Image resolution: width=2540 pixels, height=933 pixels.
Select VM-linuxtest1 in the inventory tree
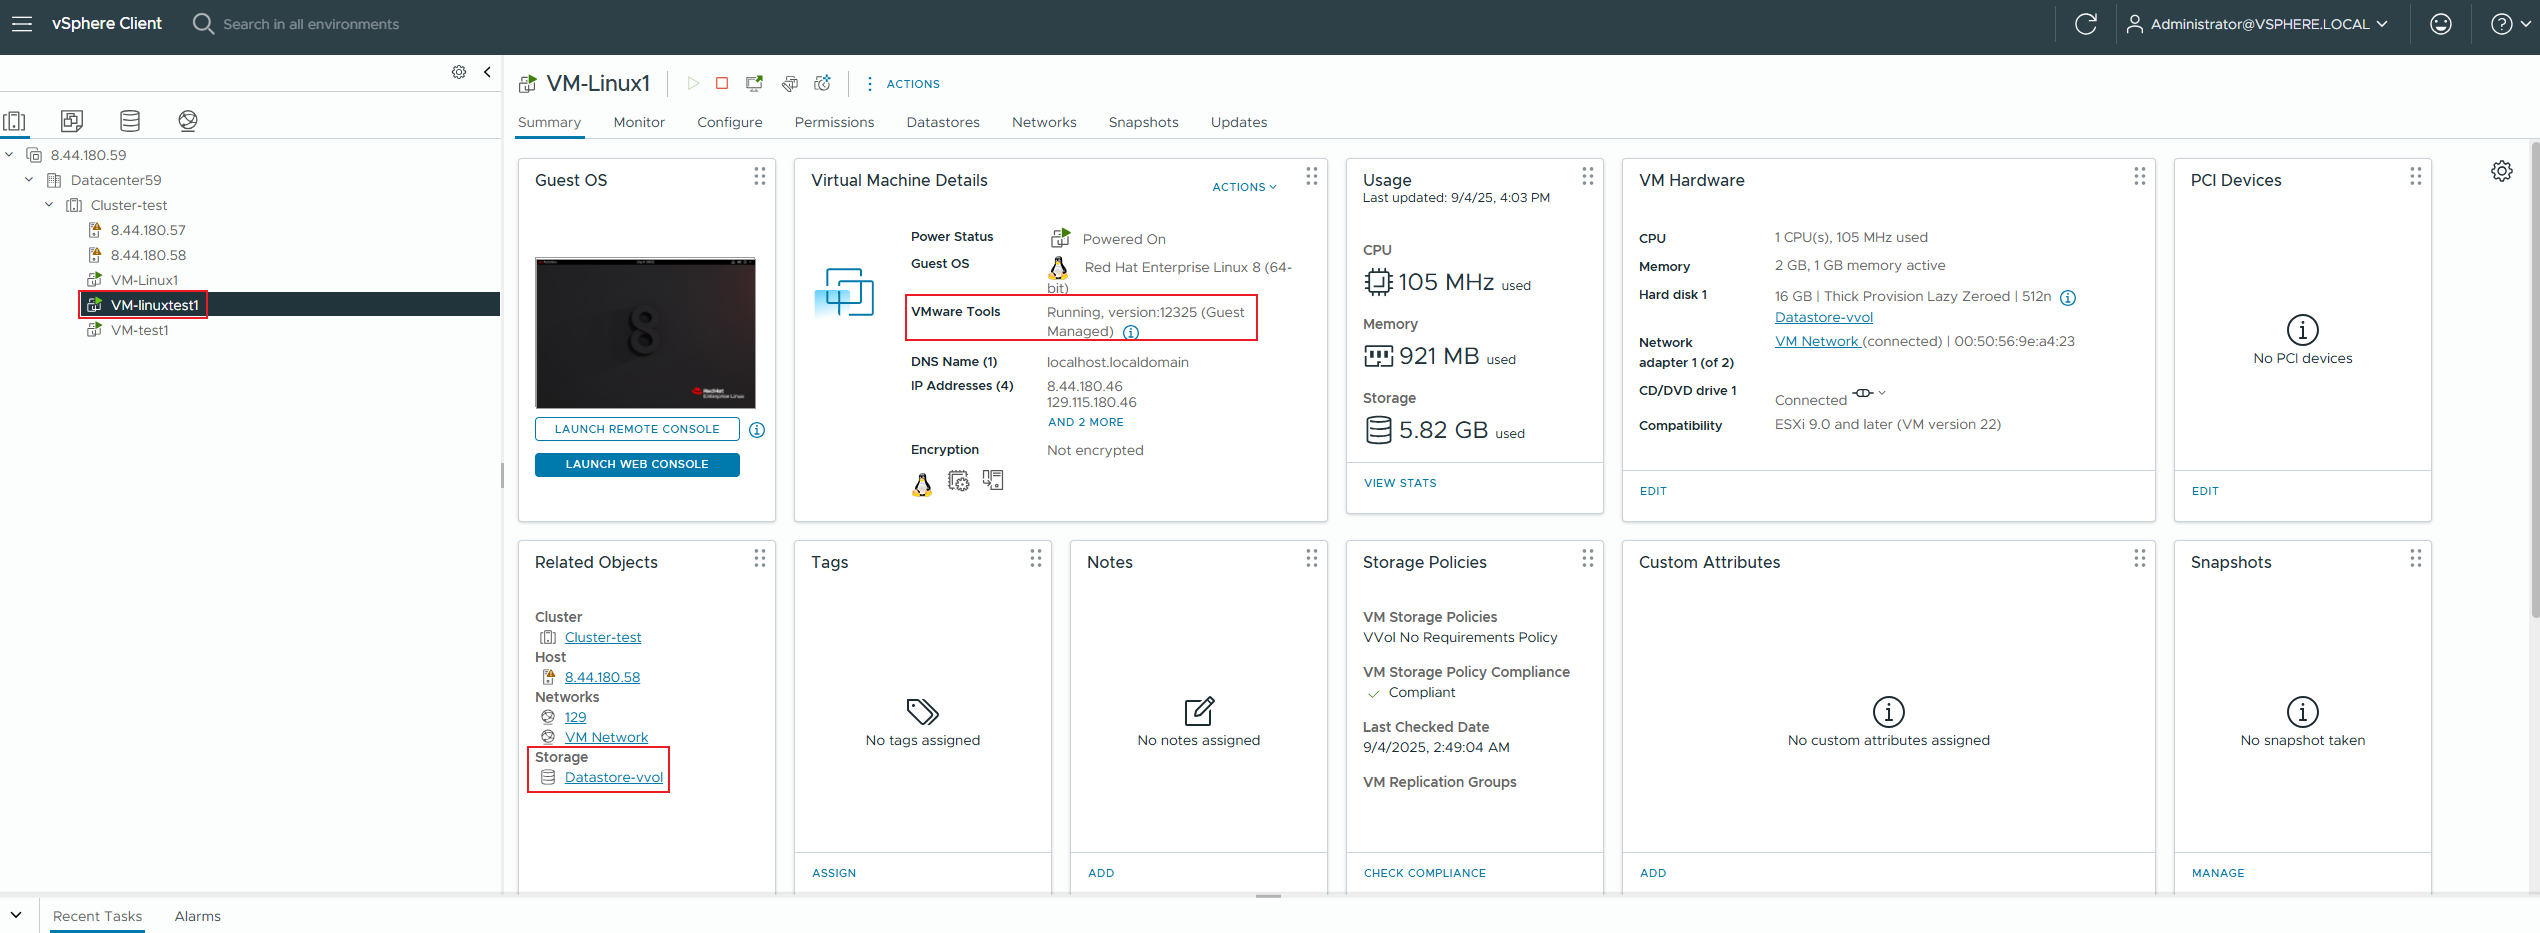point(154,305)
